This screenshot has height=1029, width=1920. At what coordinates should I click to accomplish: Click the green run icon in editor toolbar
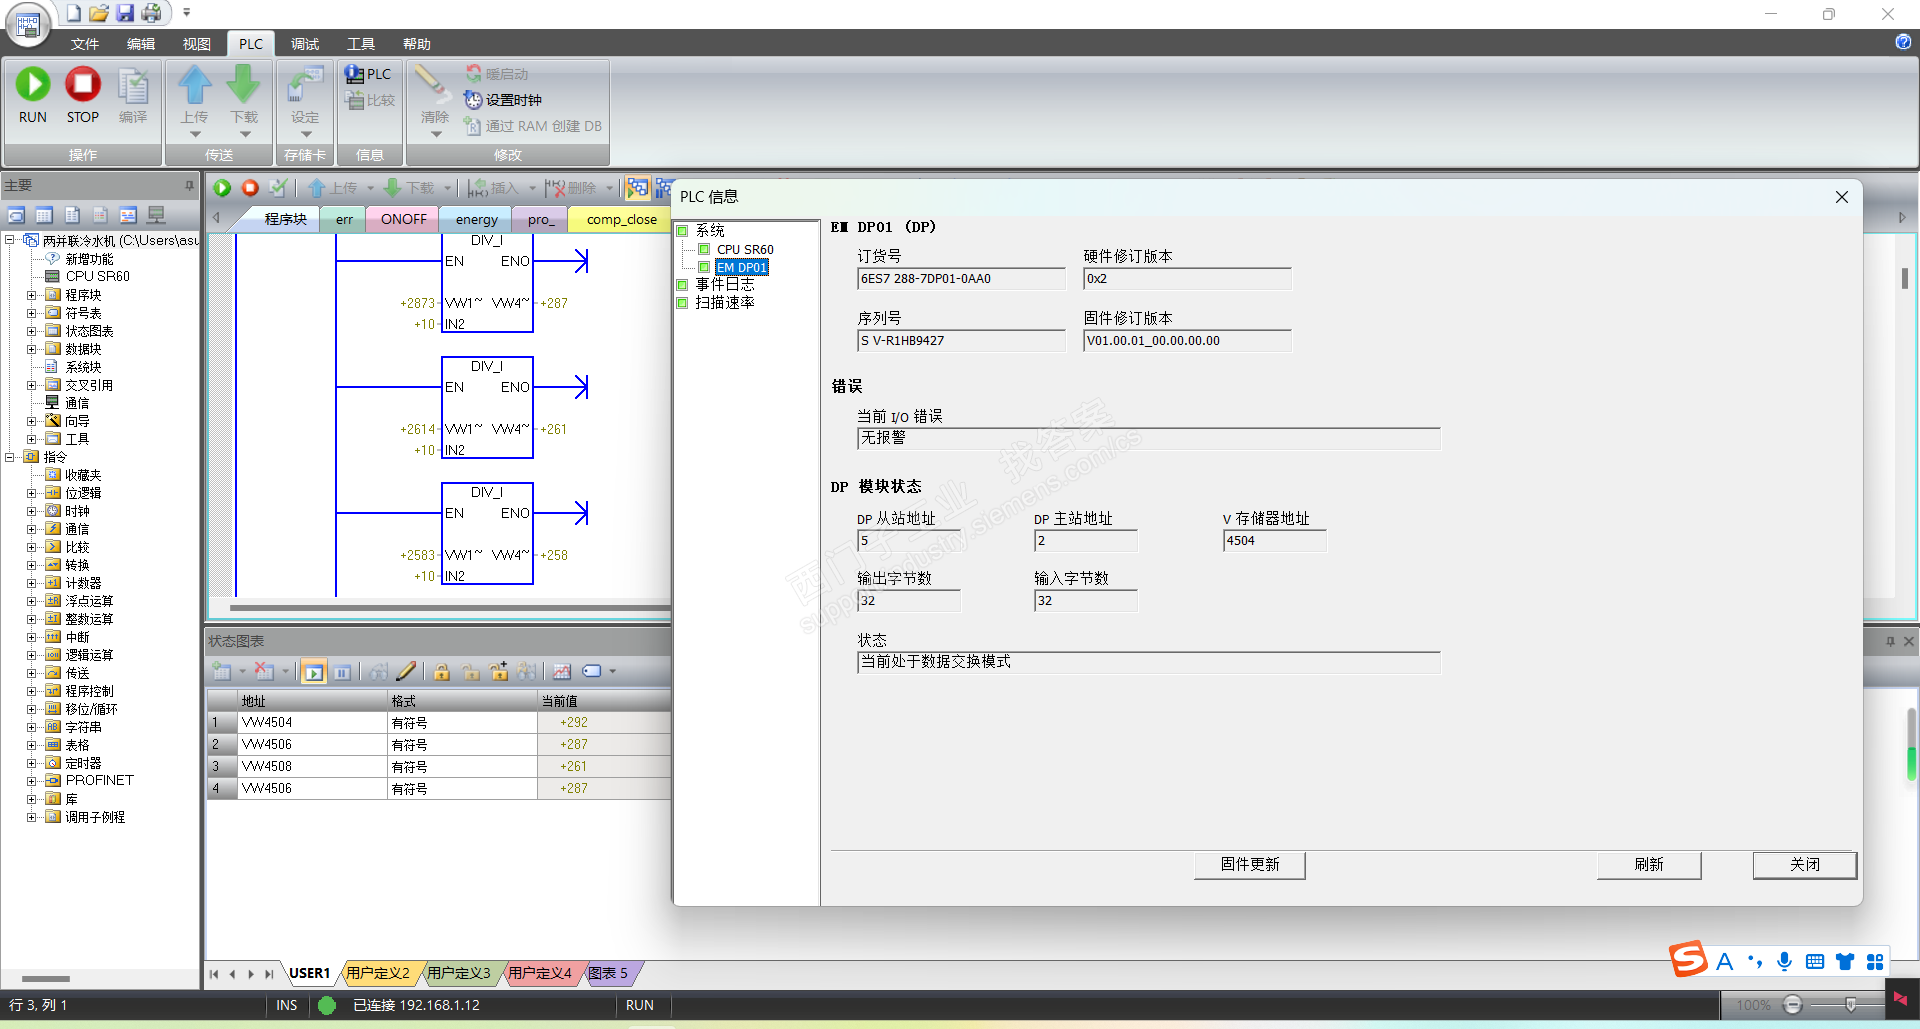tap(222, 188)
